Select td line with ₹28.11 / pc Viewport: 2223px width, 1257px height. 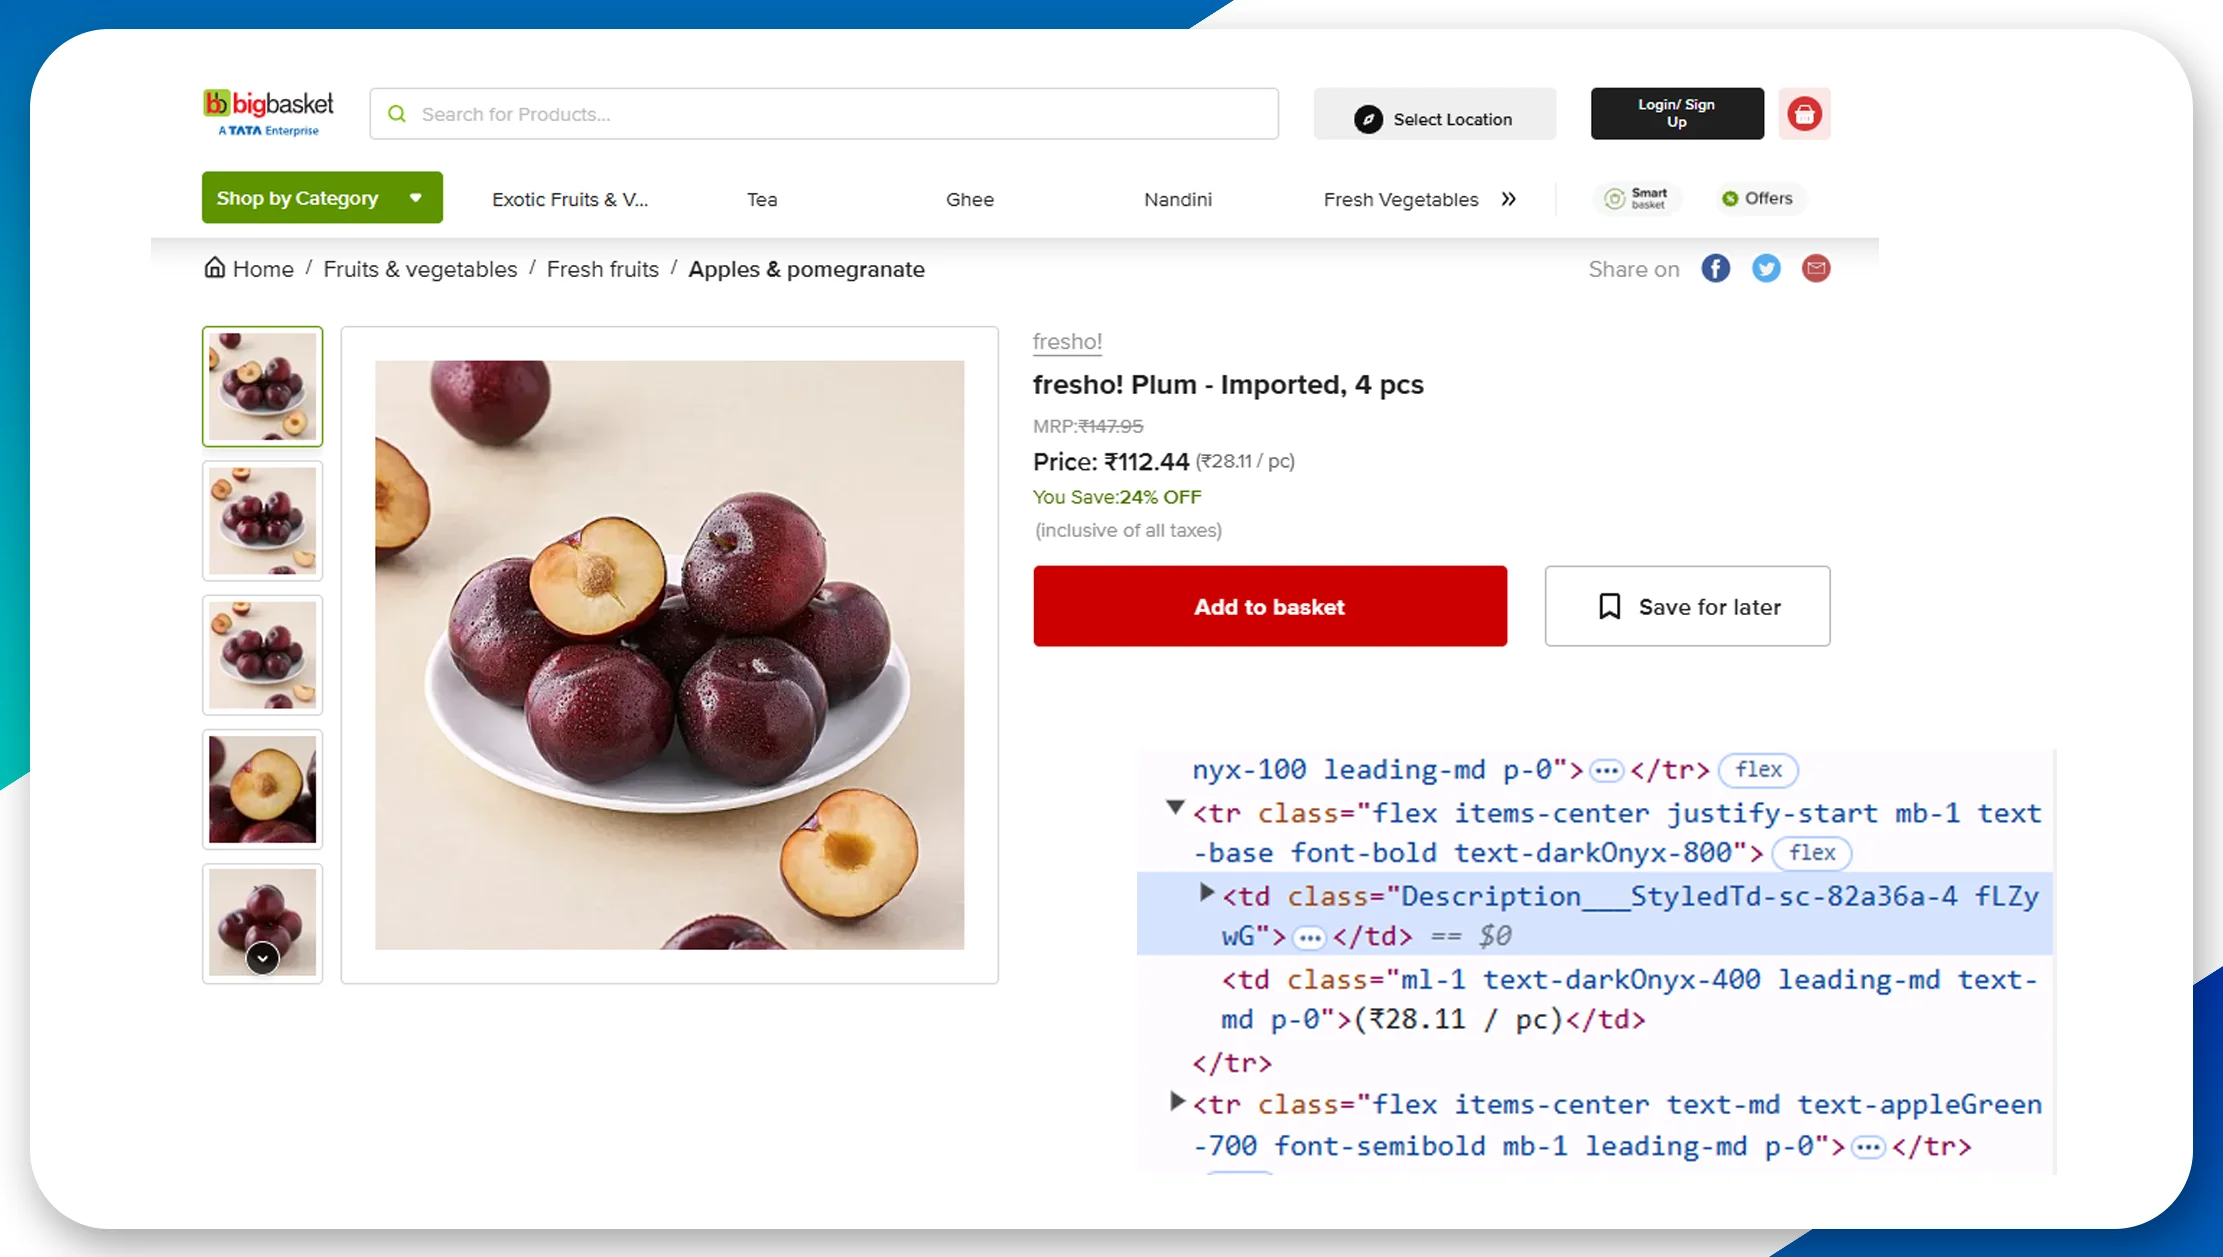[1629, 1000]
